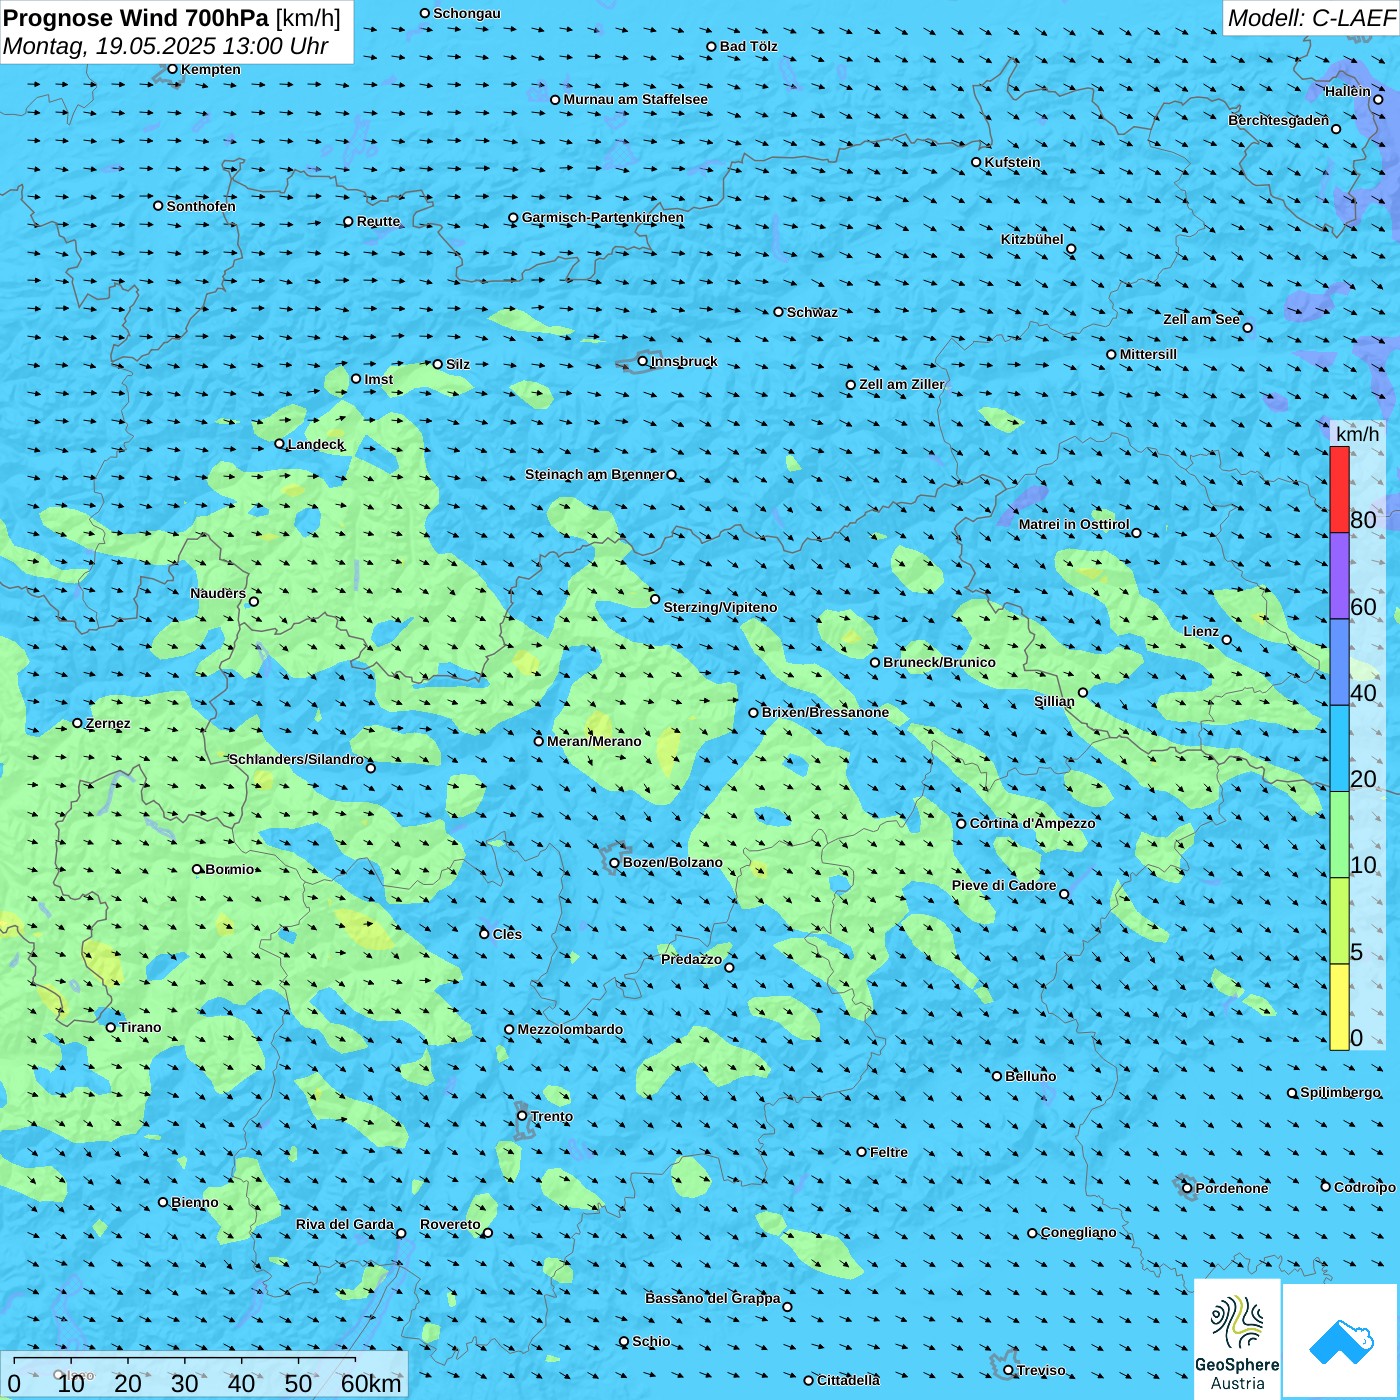Click the Lienz city marker
Viewport: 1400px width, 1400px height.
pos(1227,640)
